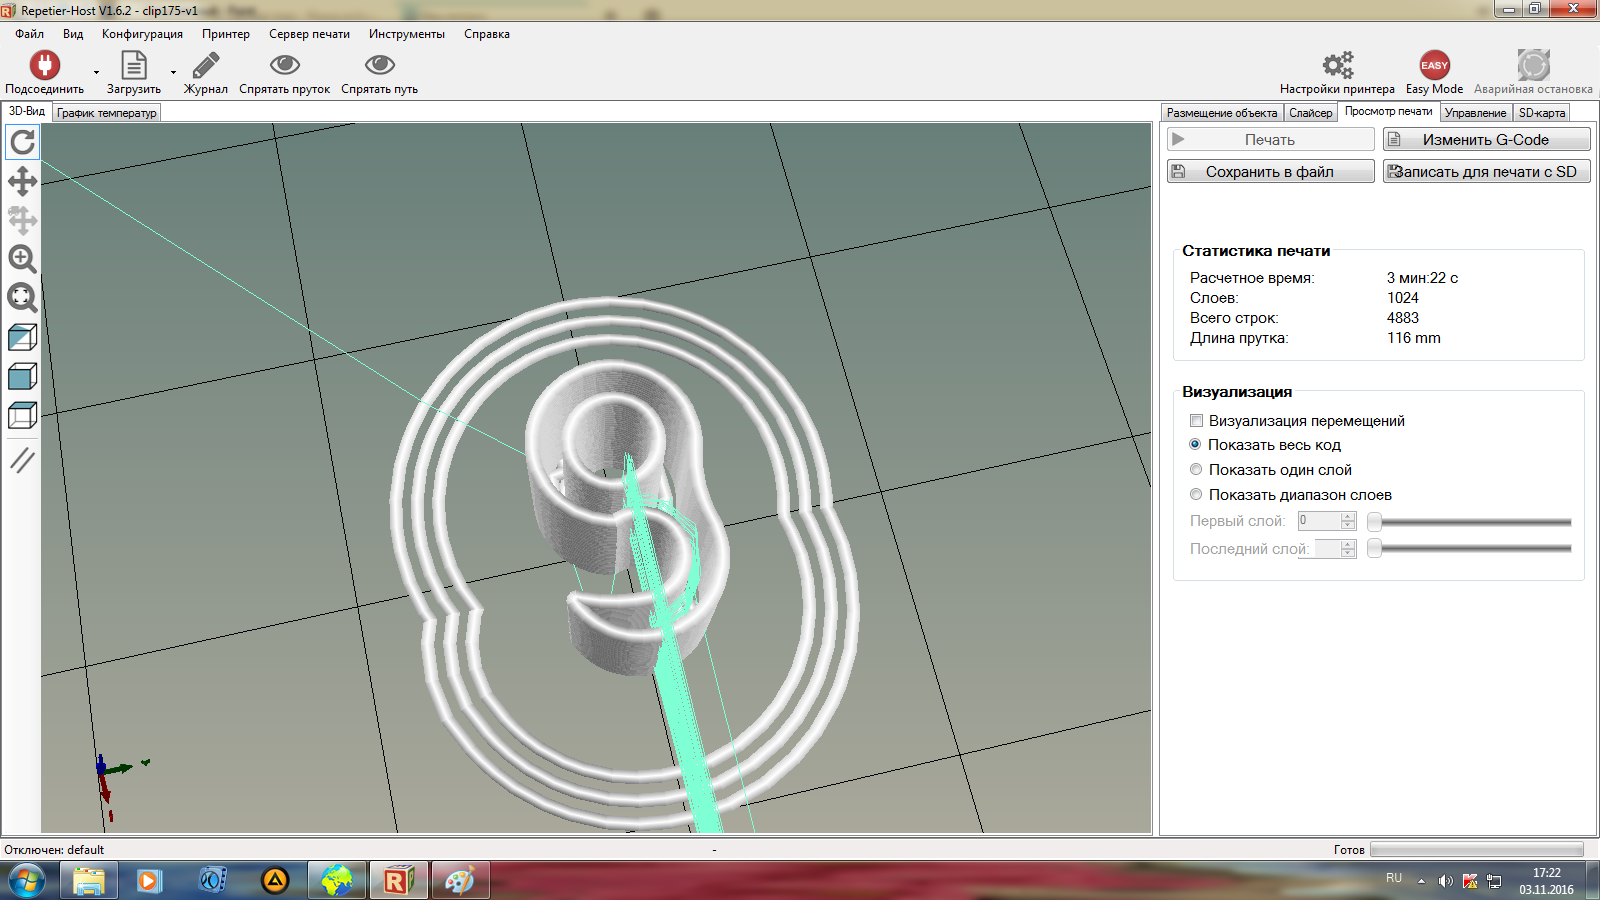
Task: Open the Configuration menu
Action: coord(142,34)
